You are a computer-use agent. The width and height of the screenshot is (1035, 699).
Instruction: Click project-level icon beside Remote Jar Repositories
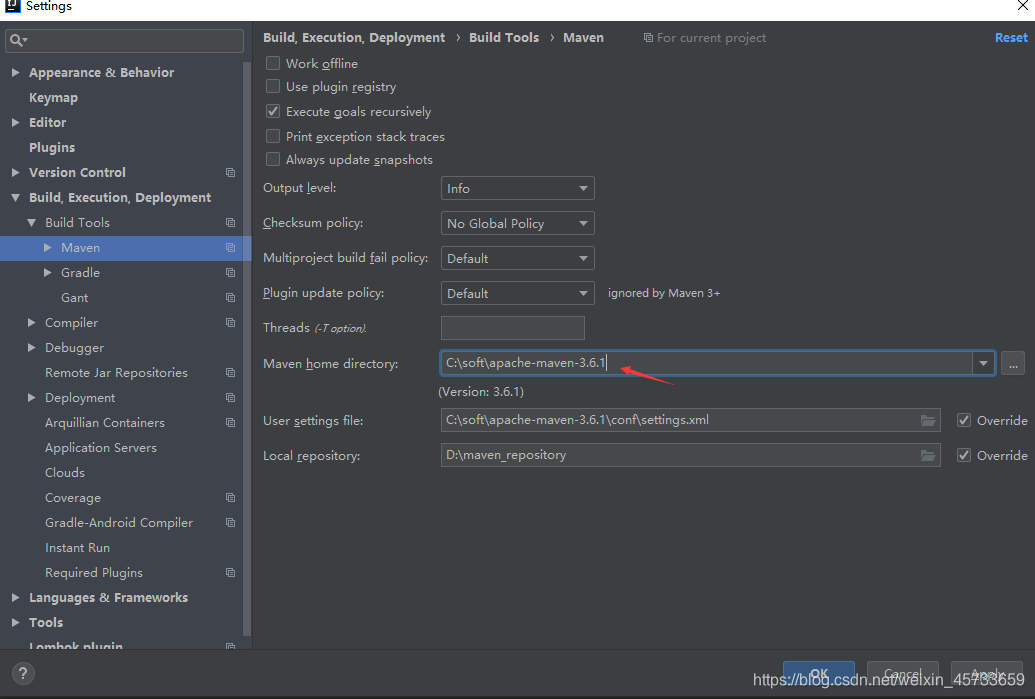click(230, 373)
